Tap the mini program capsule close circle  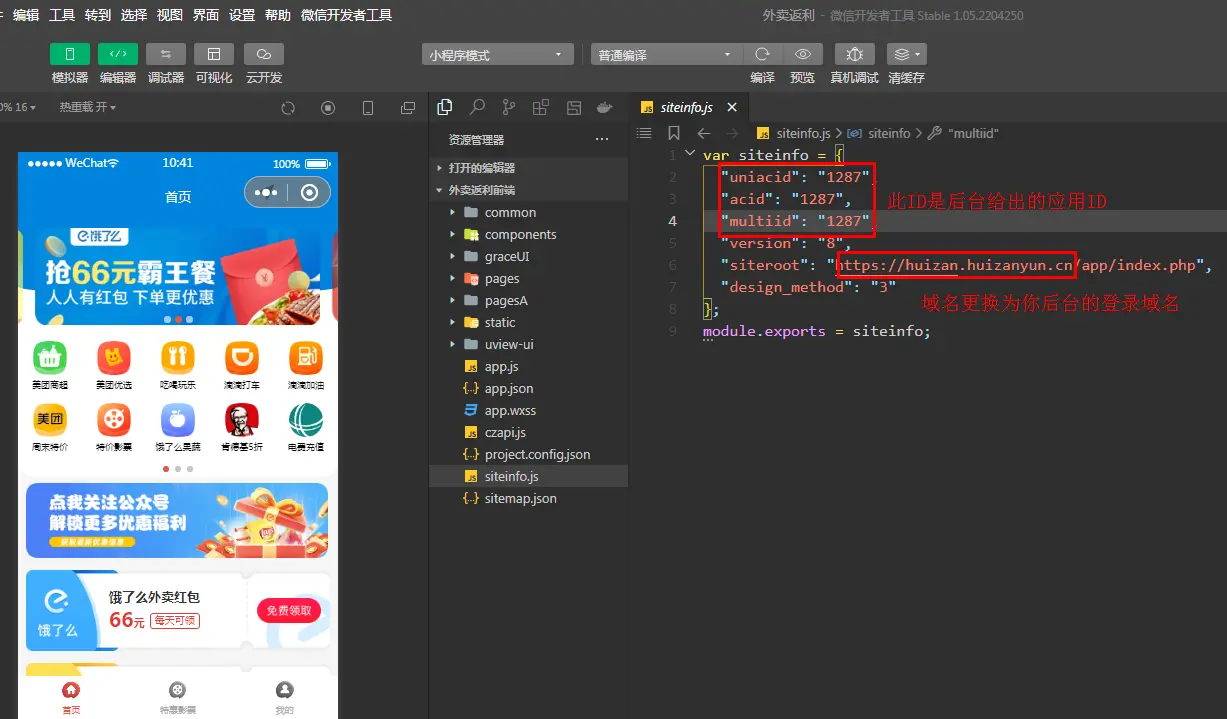click(x=310, y=192)
